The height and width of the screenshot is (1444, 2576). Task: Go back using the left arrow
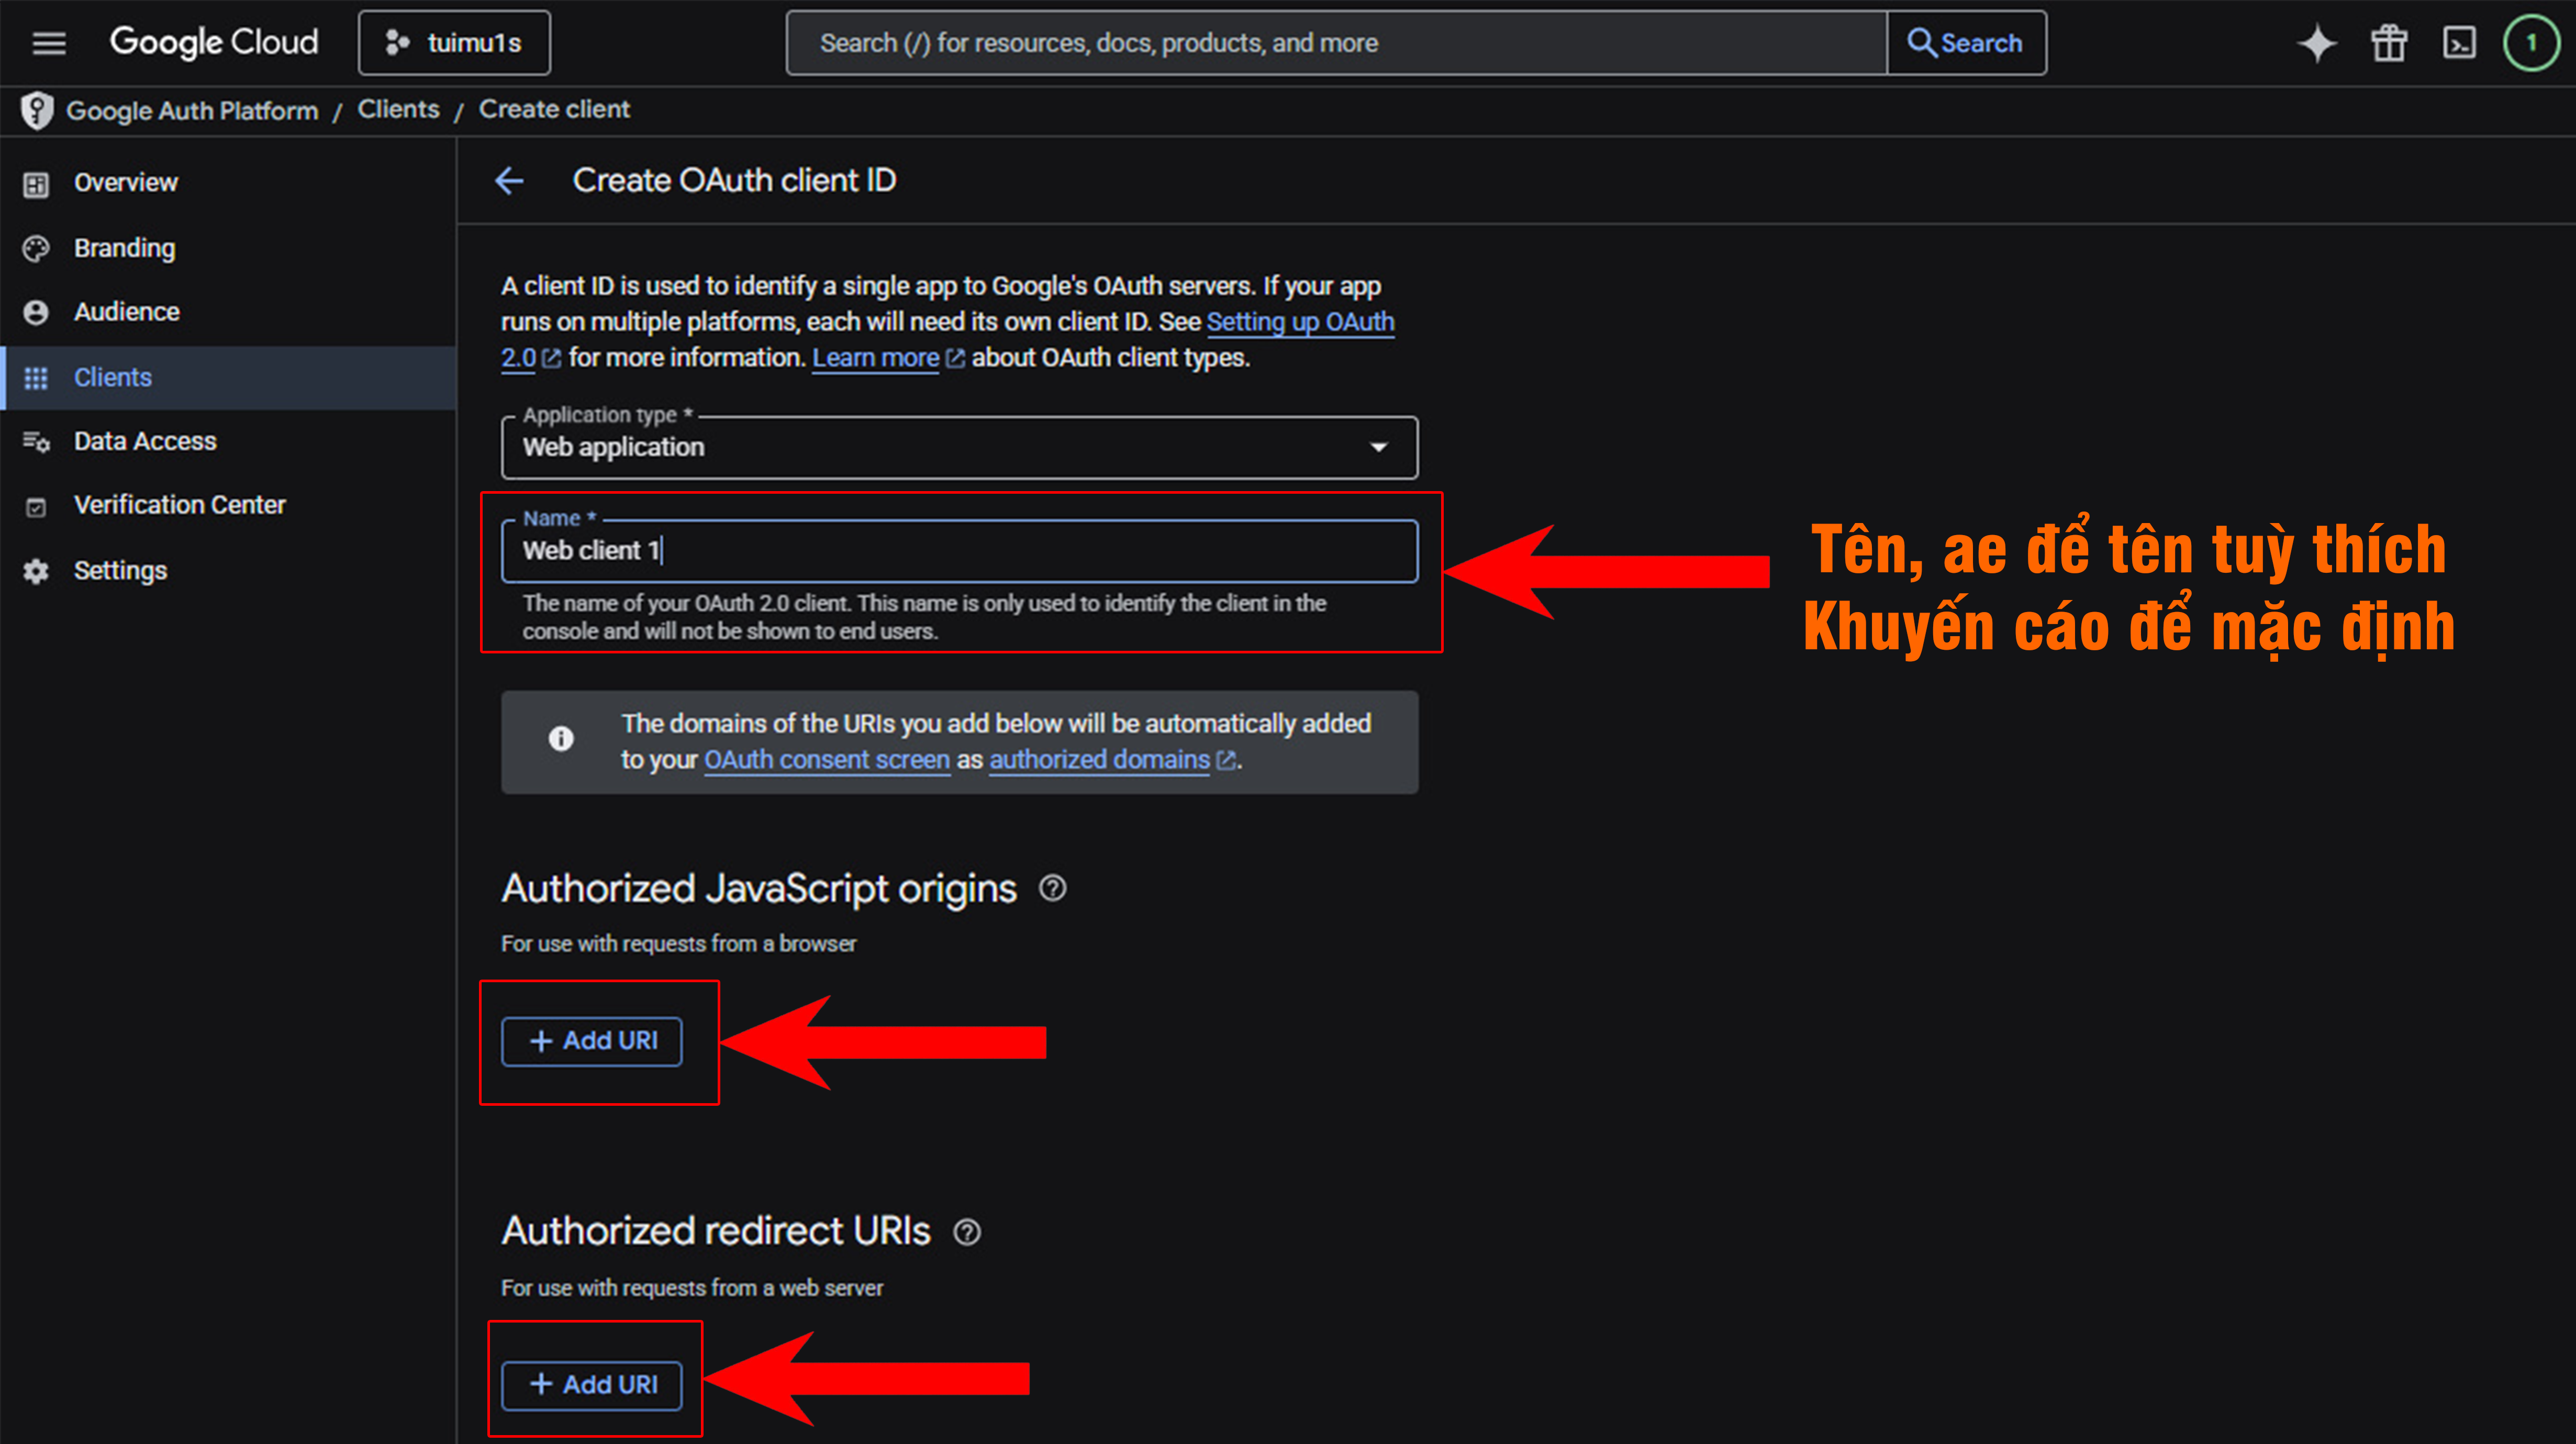[509, 181]
